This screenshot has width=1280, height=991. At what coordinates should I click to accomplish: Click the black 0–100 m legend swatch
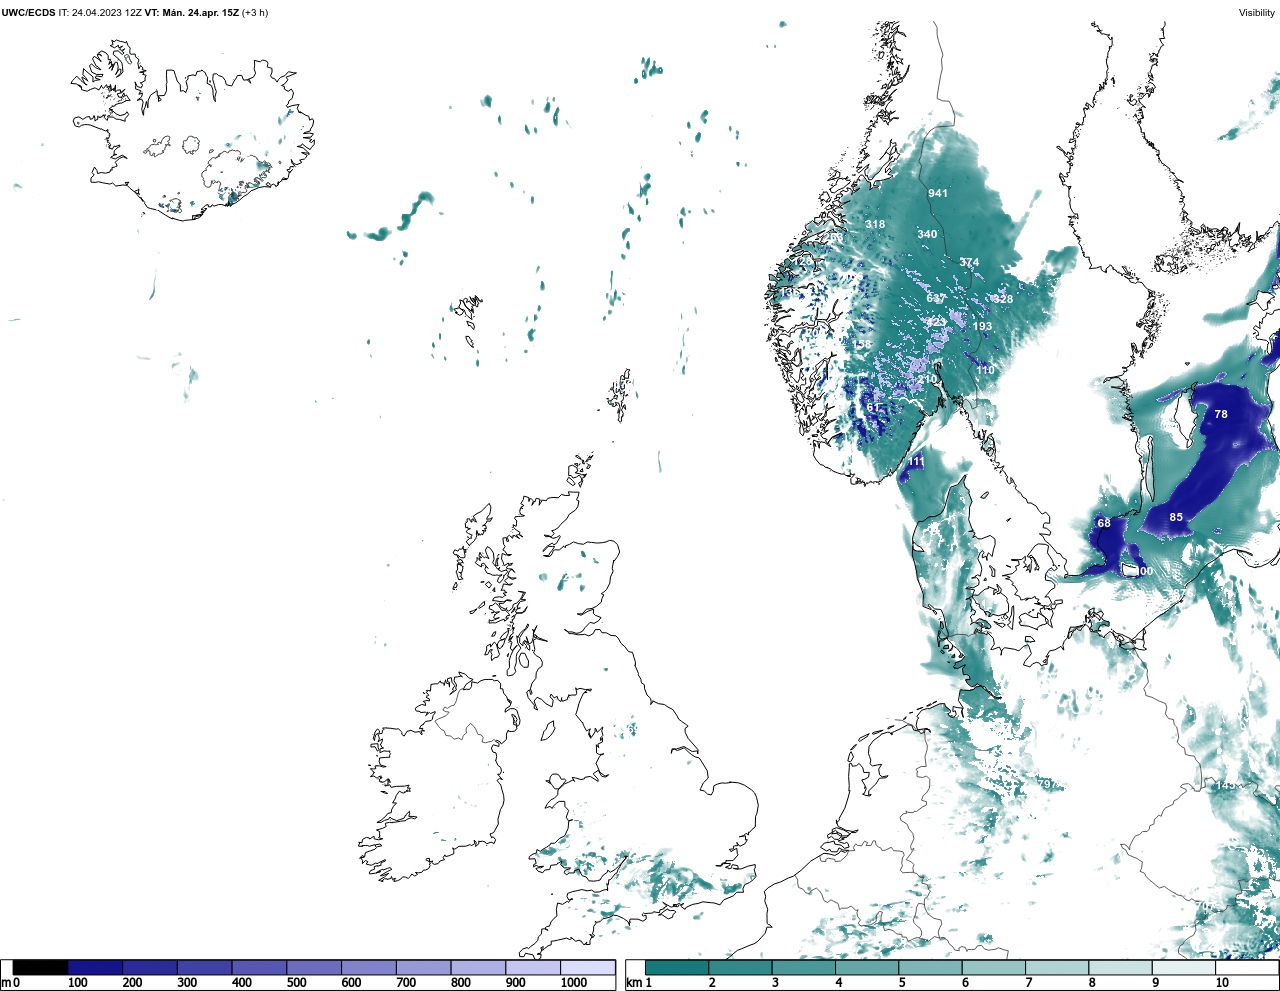(41, 968)
